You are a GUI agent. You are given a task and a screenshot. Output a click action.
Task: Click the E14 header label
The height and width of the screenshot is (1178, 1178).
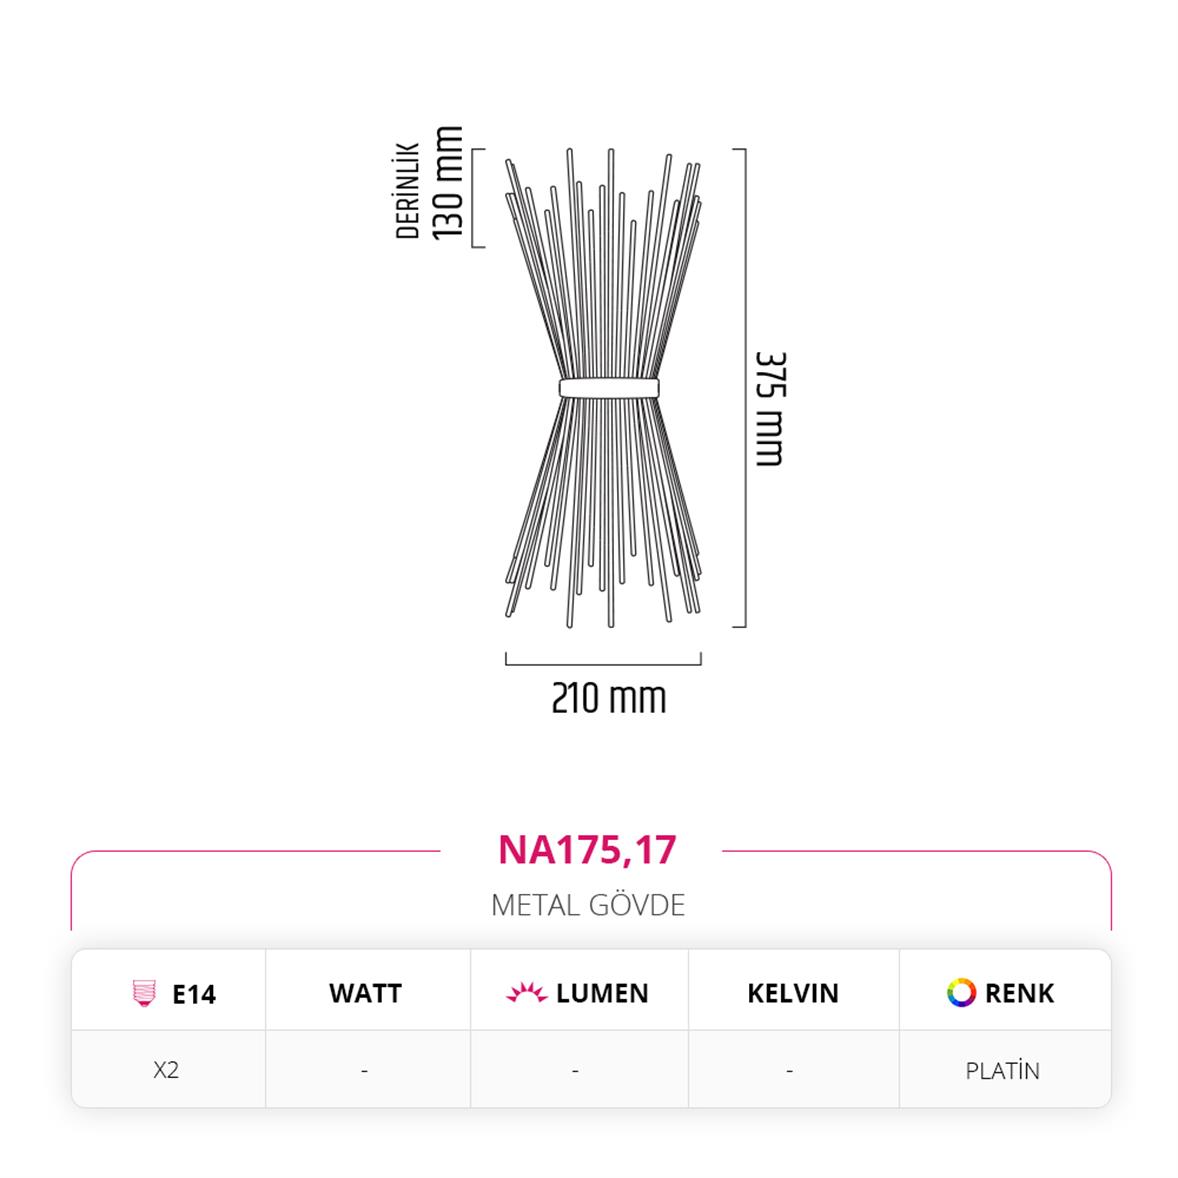coord(194,994)
